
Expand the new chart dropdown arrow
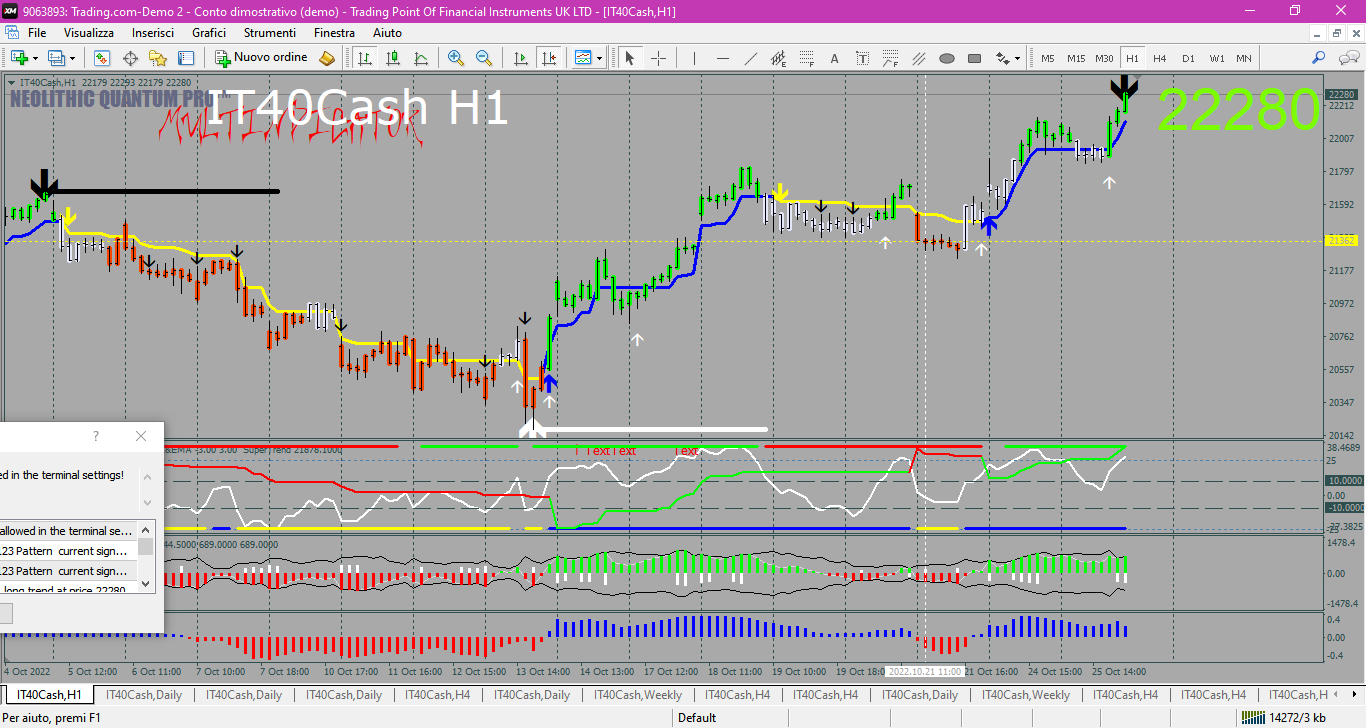pos(35,58)
